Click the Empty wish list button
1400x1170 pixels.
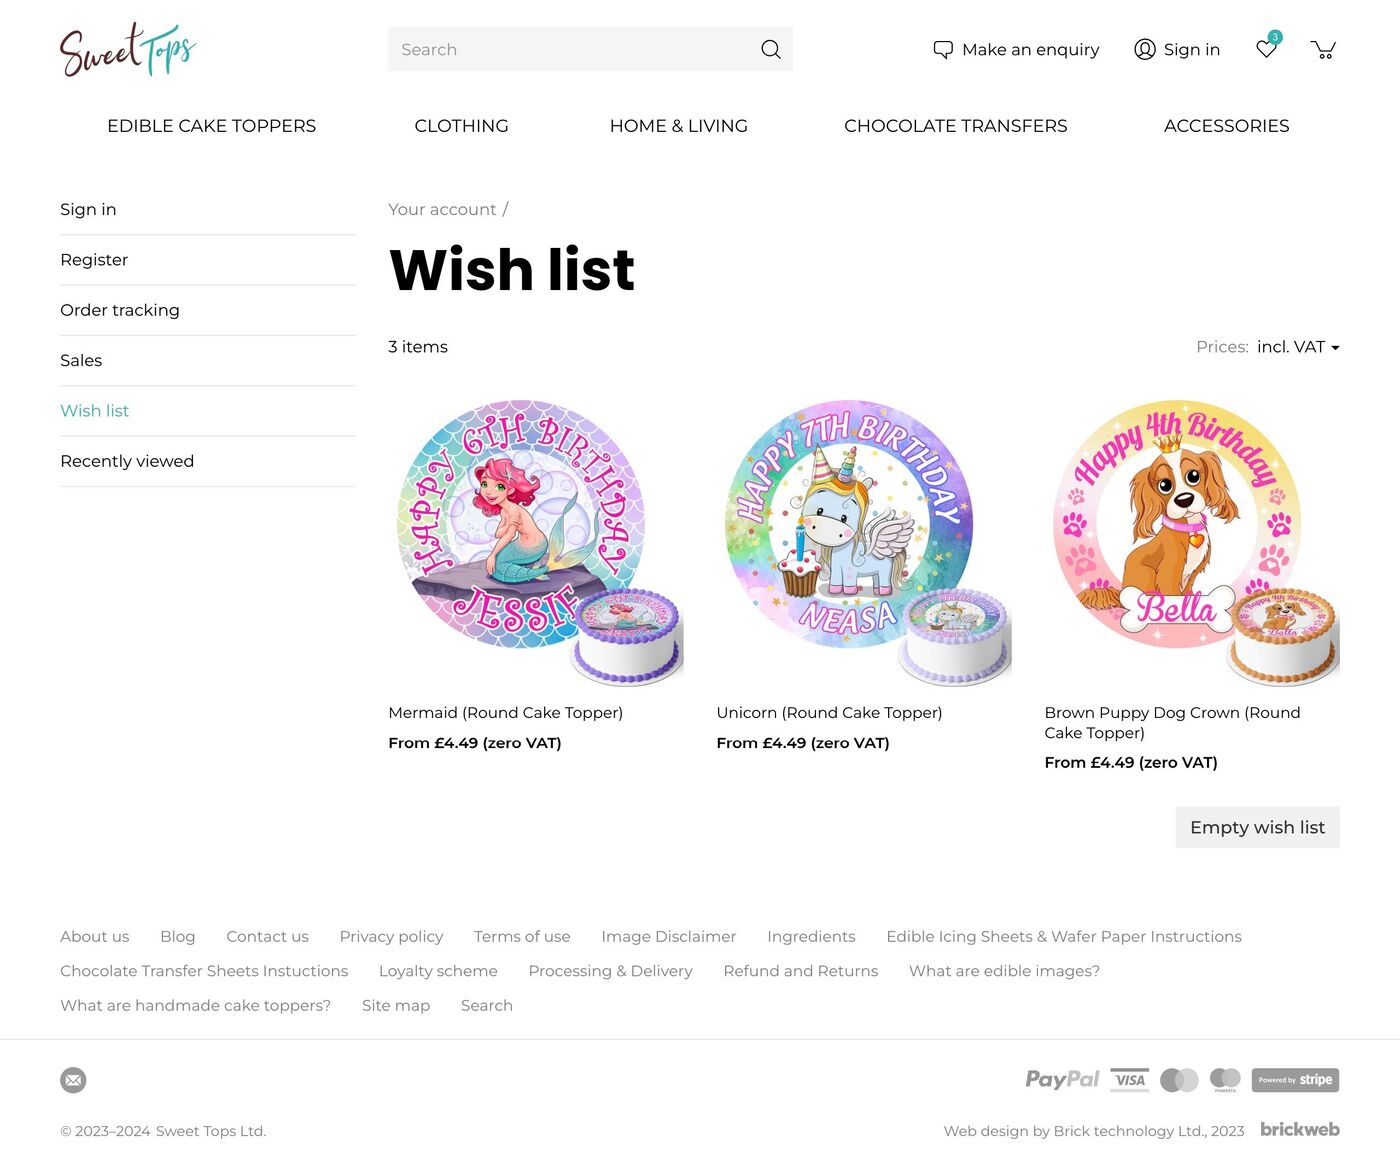point(1257,827)
